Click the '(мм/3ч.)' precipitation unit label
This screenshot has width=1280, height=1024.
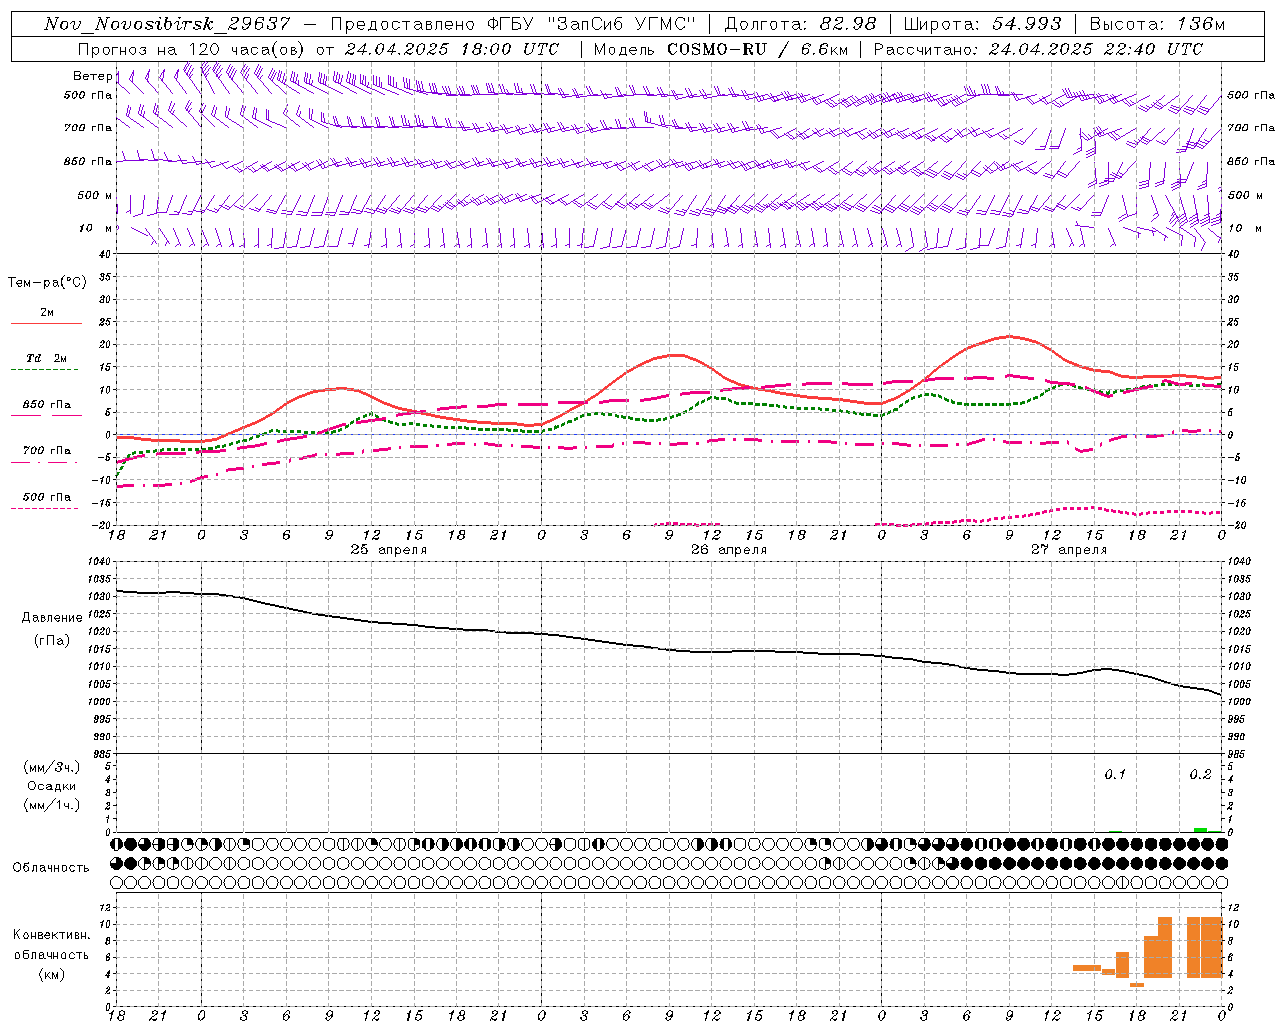click(52, 768)
